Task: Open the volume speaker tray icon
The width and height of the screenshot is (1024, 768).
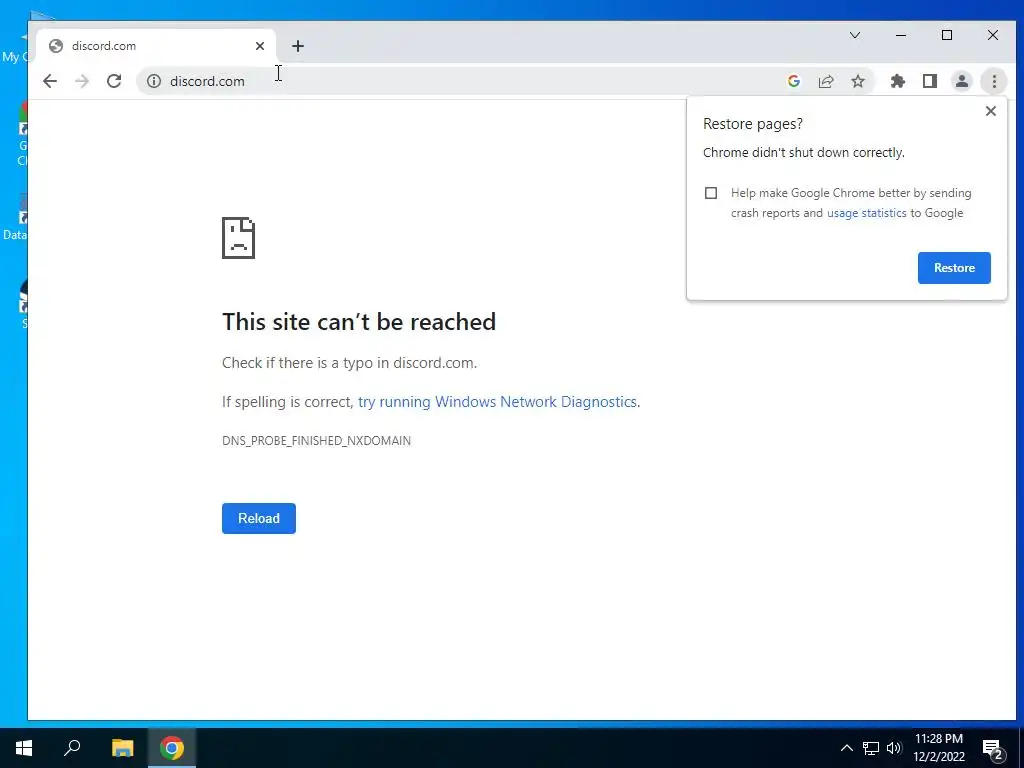Action: (895, 748)
